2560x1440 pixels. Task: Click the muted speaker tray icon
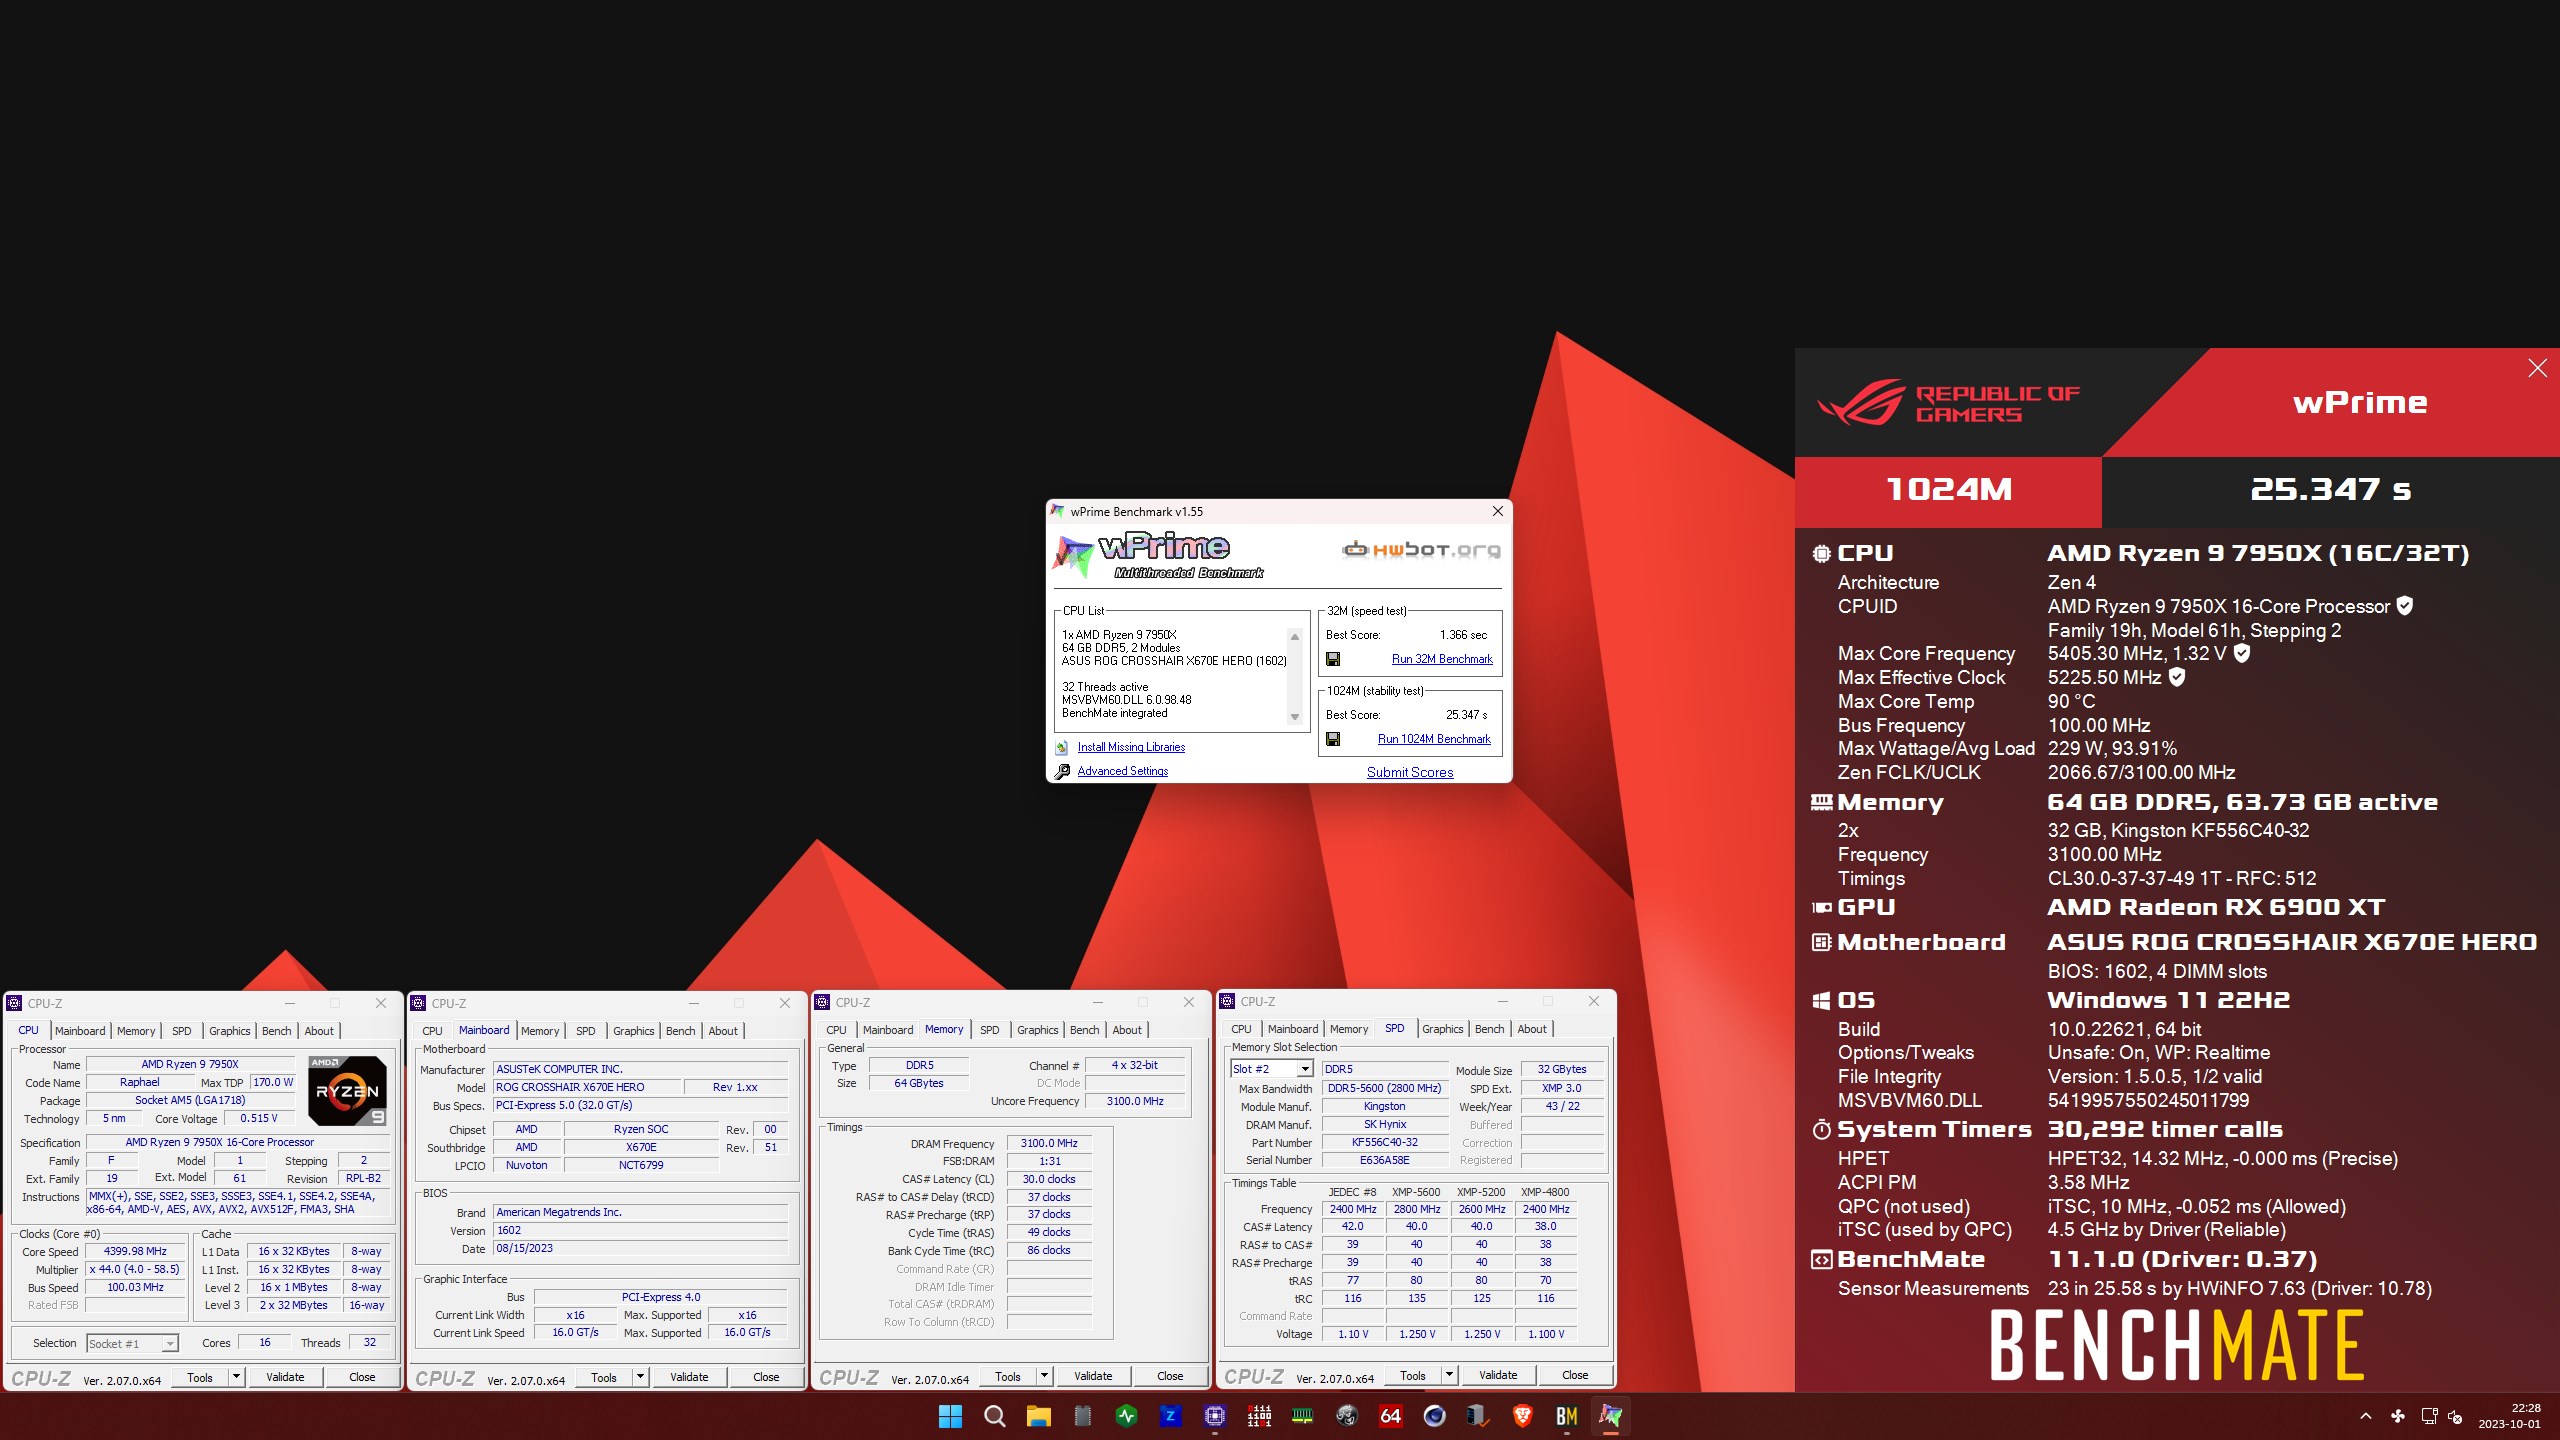pyautogui.click(x=2455, y=1416)
